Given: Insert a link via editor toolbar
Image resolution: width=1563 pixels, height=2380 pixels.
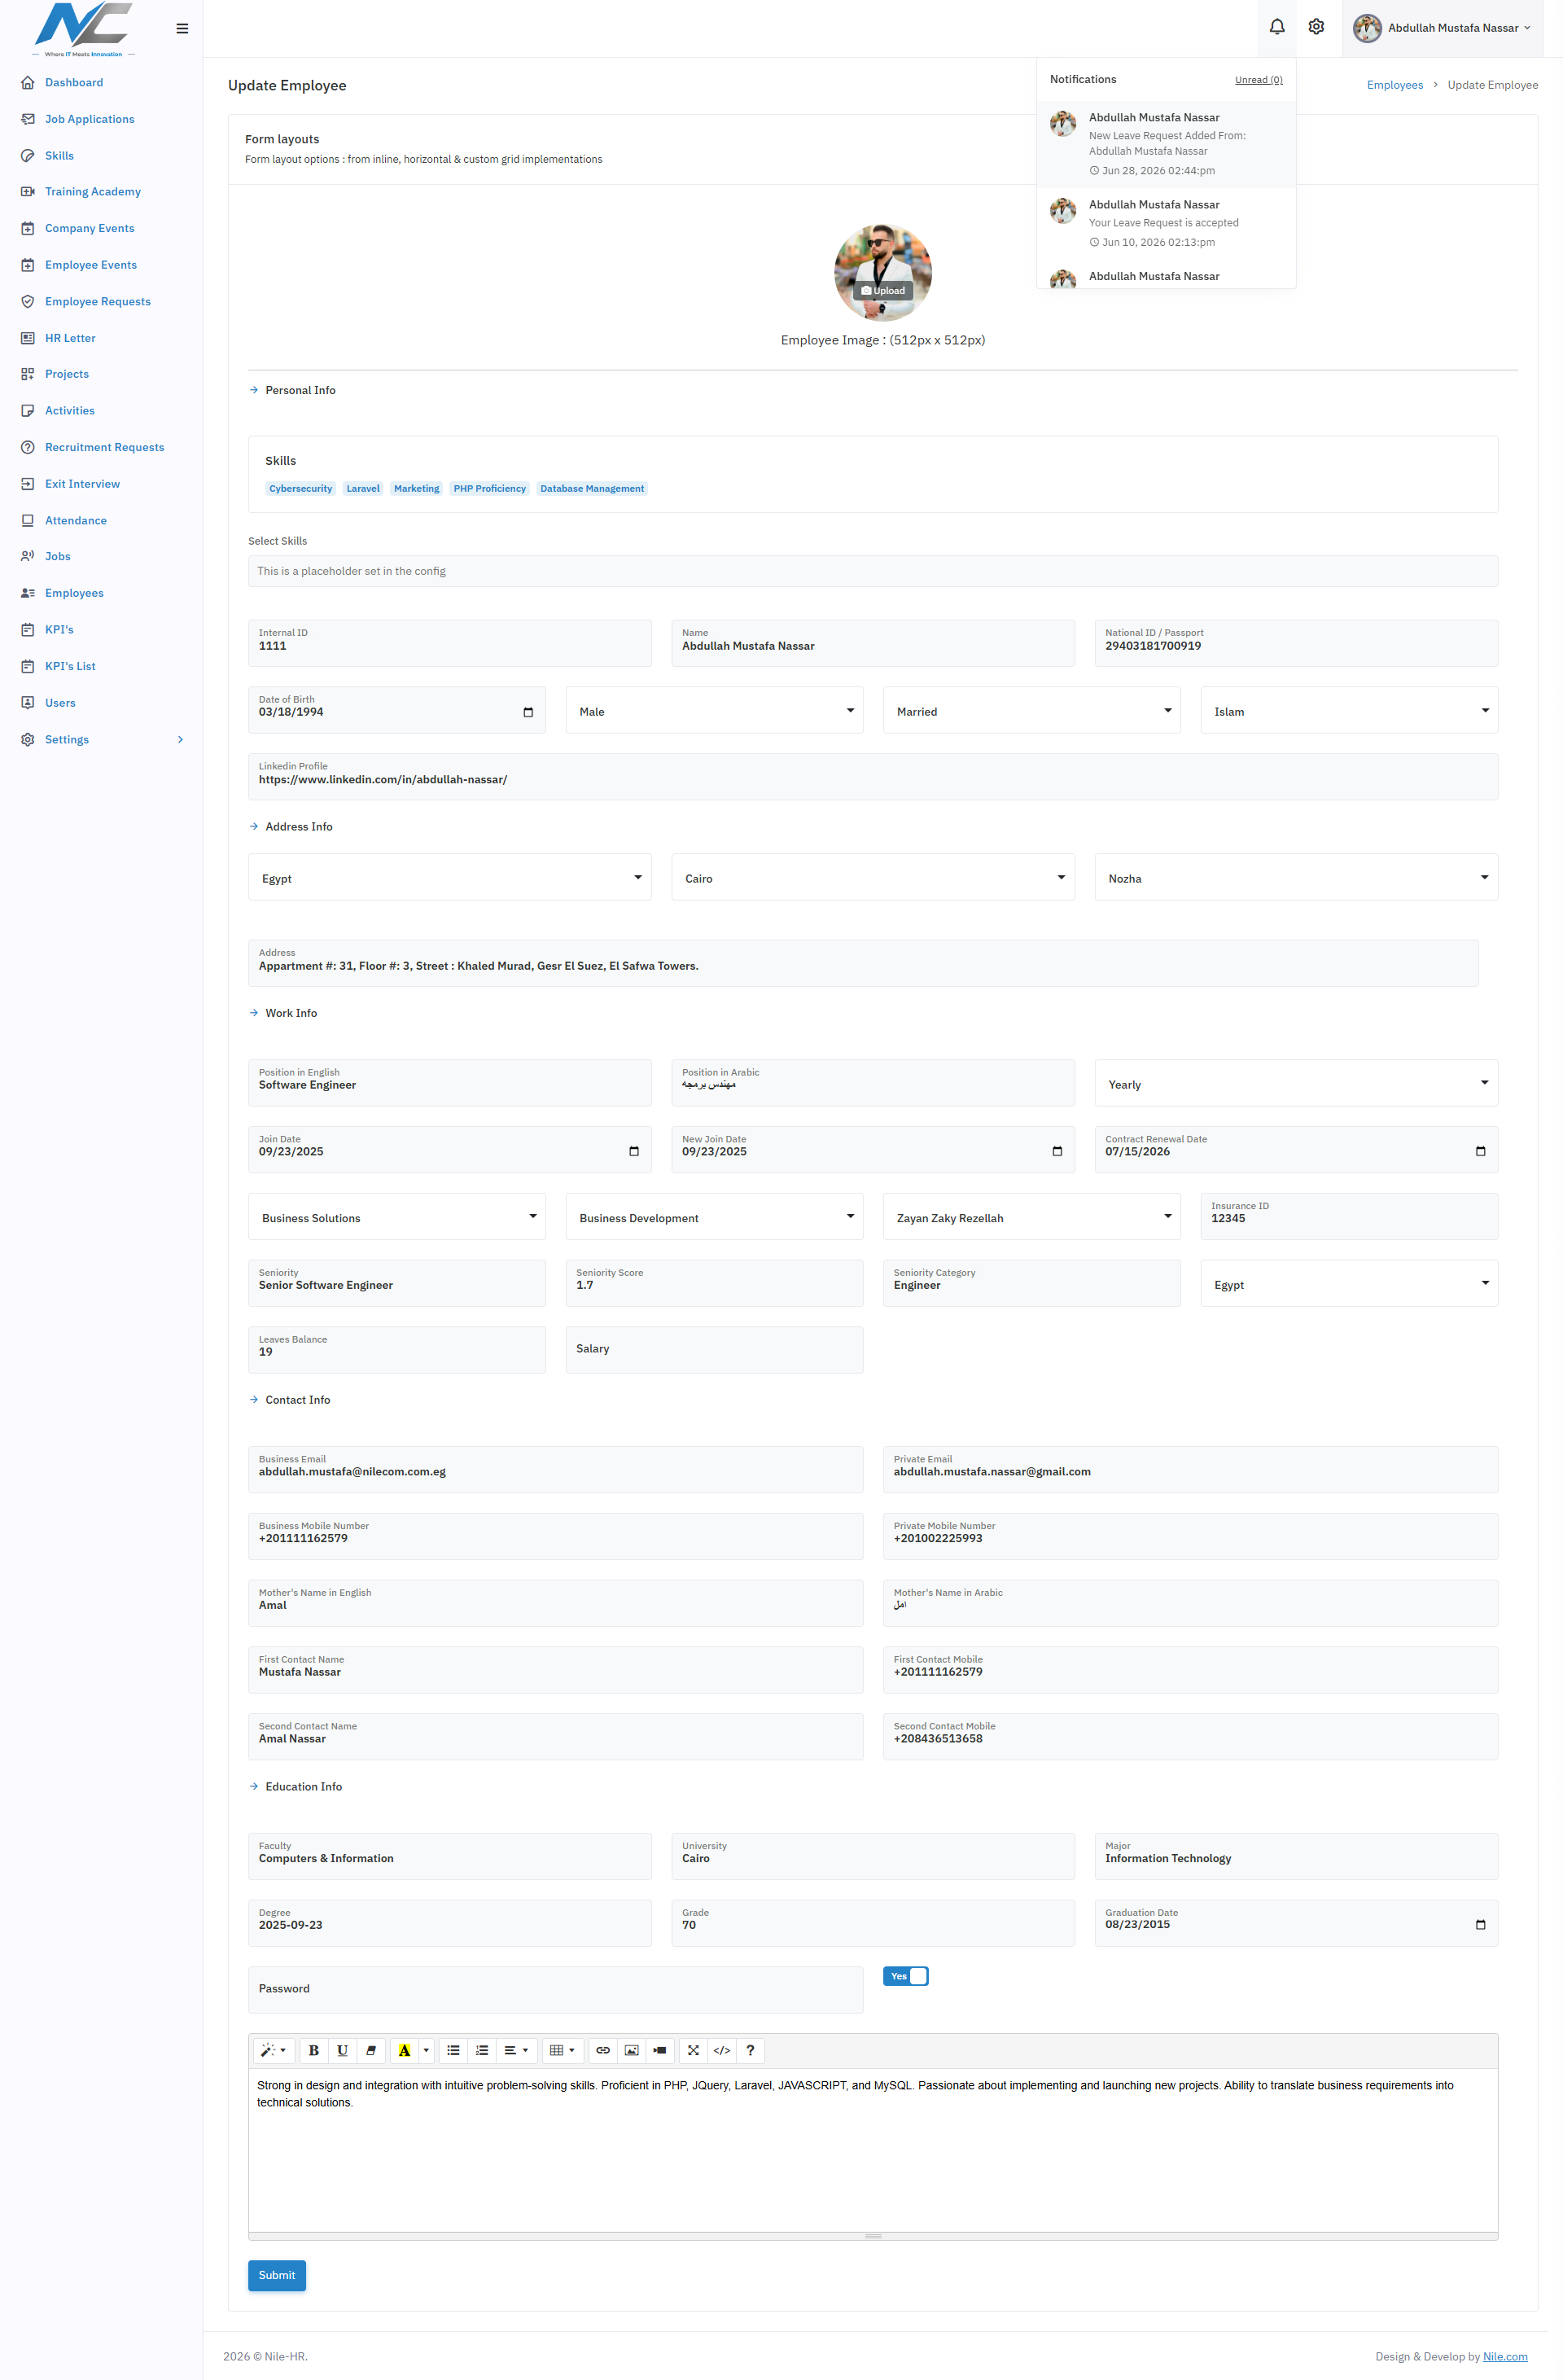Looking at the screenshot, I should (x=603, y=2050).
